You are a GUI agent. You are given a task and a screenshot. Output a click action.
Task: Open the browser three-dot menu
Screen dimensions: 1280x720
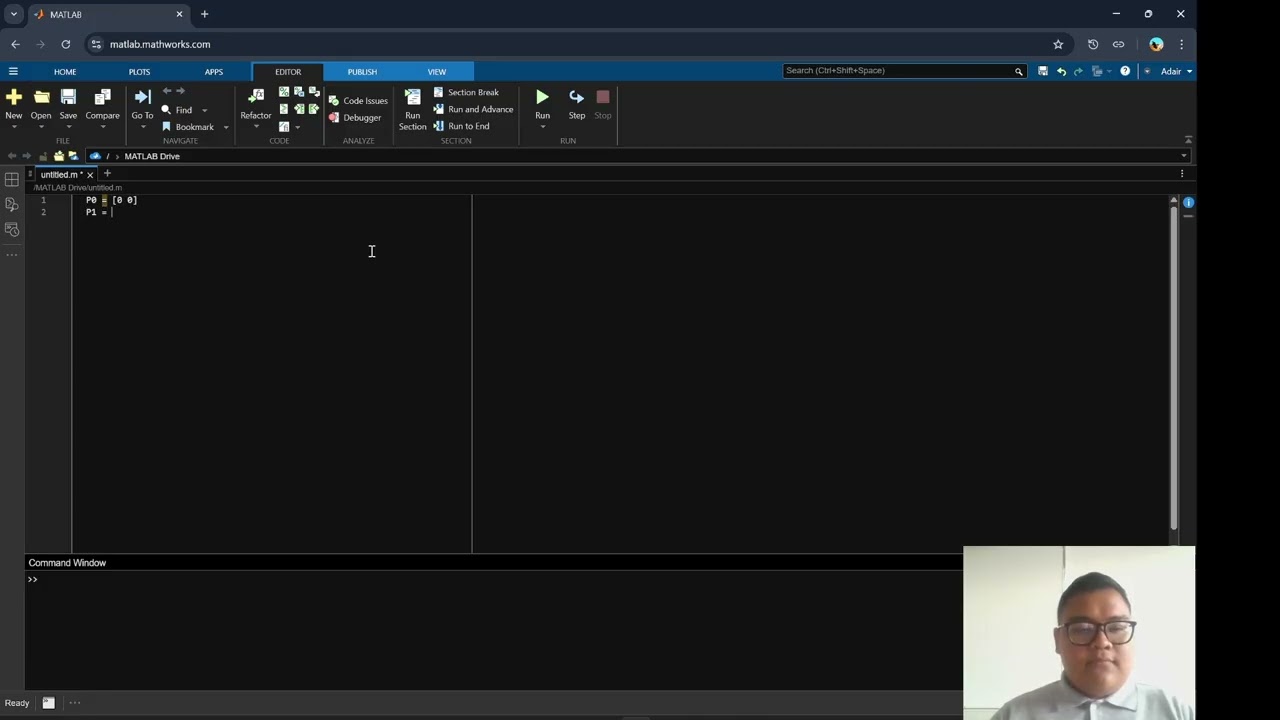pos(1181,44)
